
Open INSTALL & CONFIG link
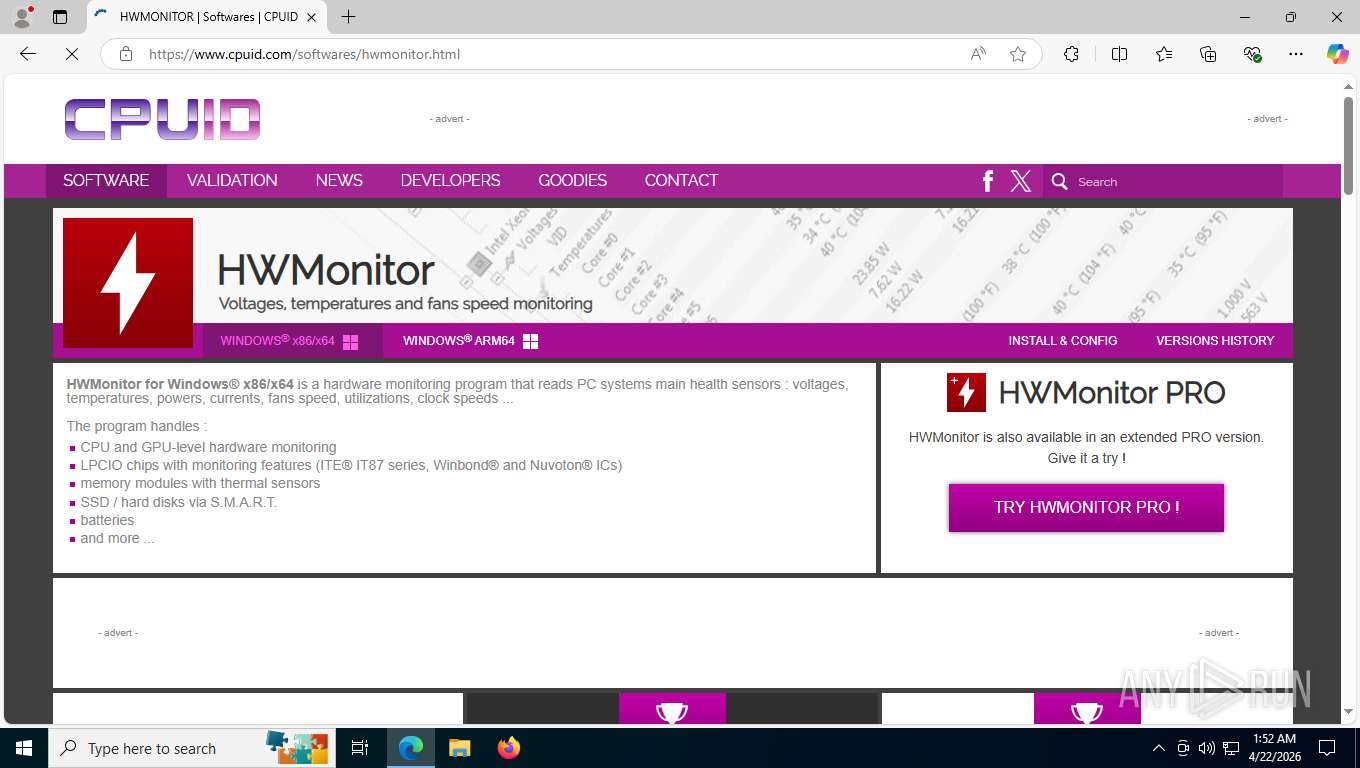(1062, 341)
